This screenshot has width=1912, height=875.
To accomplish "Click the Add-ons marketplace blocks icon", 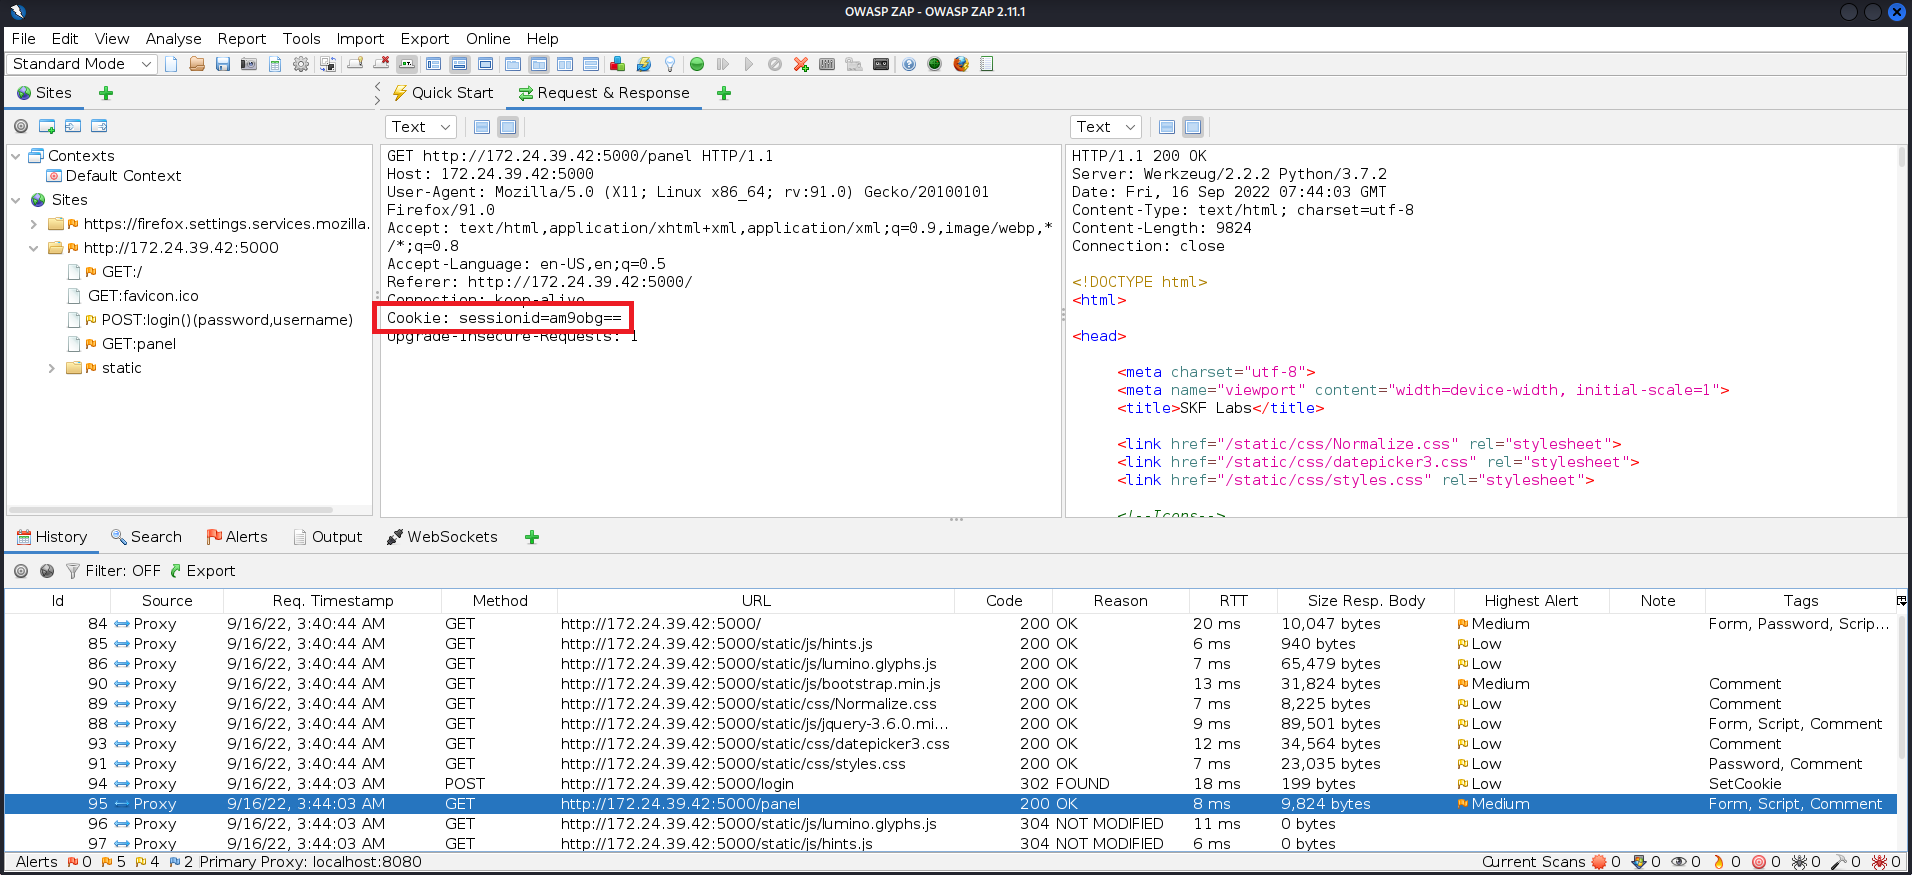I will (x=617, y=64).
